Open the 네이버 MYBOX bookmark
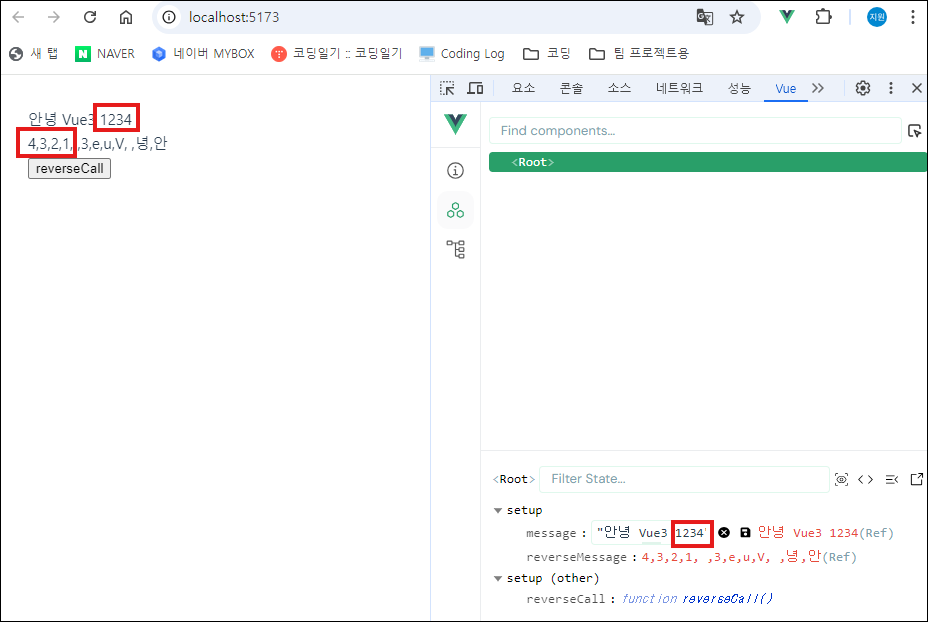The height and width of the screenshot is (622, 928). (203, 54)
